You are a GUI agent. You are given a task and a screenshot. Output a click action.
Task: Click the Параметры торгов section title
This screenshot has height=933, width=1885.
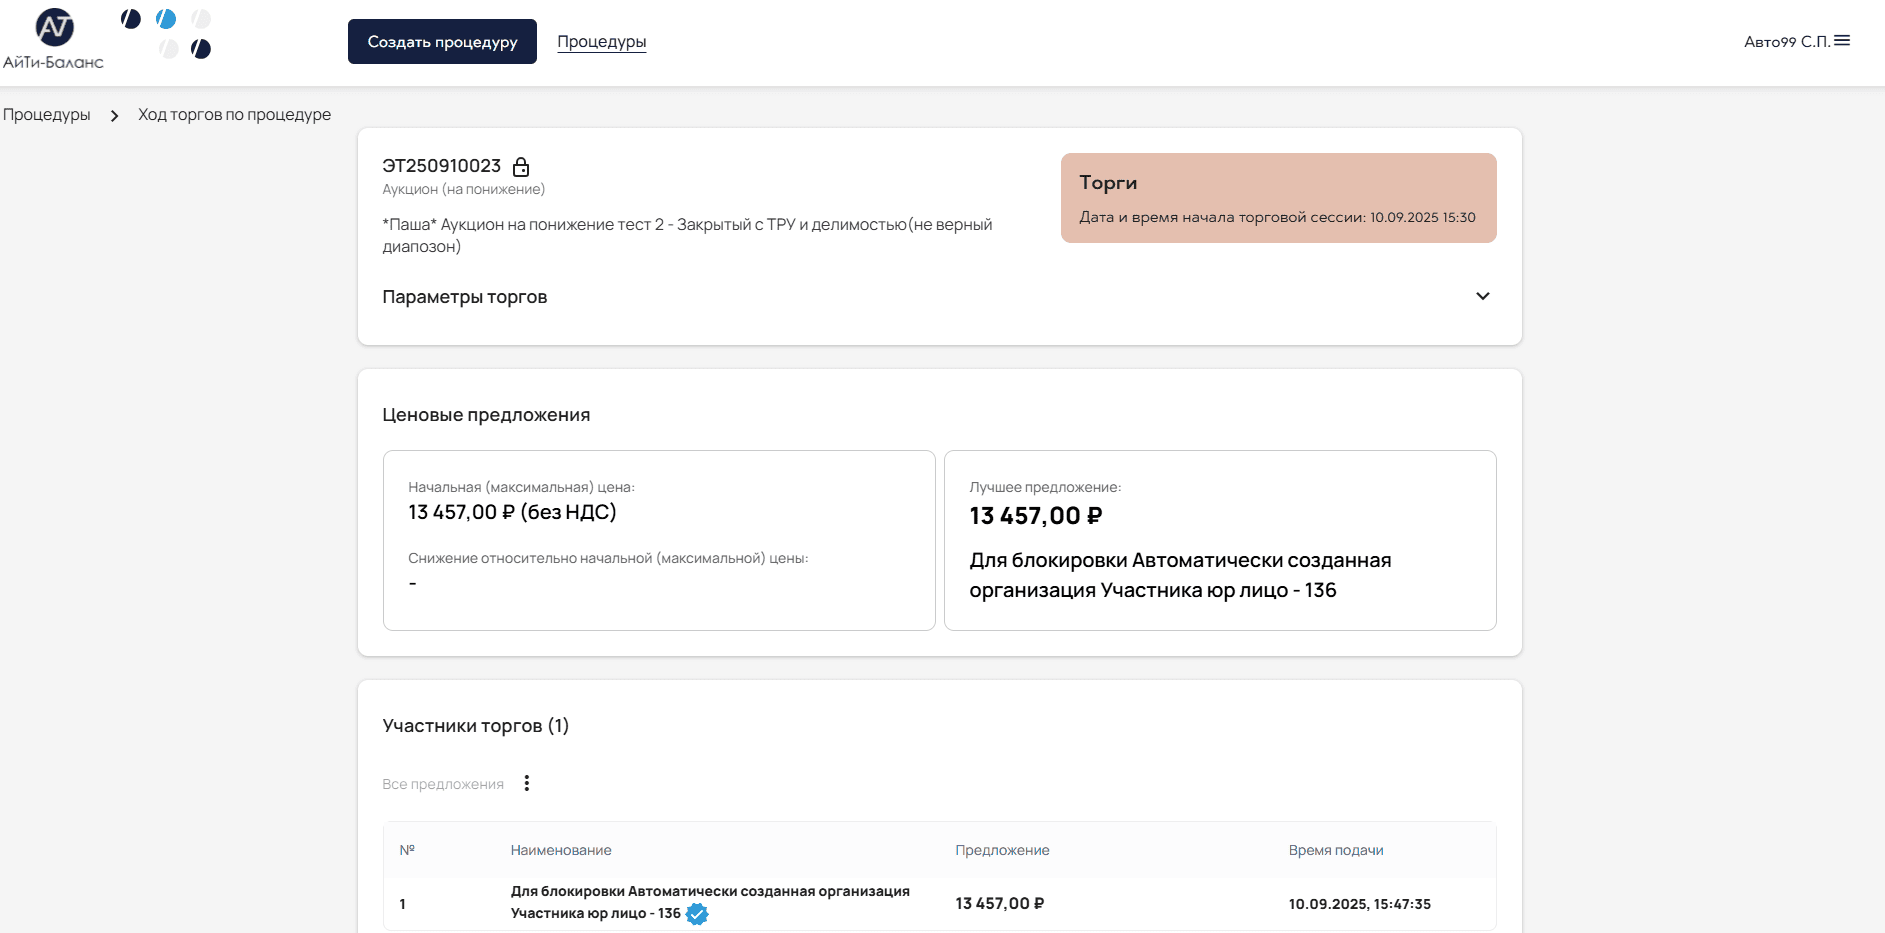pyautogui.click(x=465, y=297)
